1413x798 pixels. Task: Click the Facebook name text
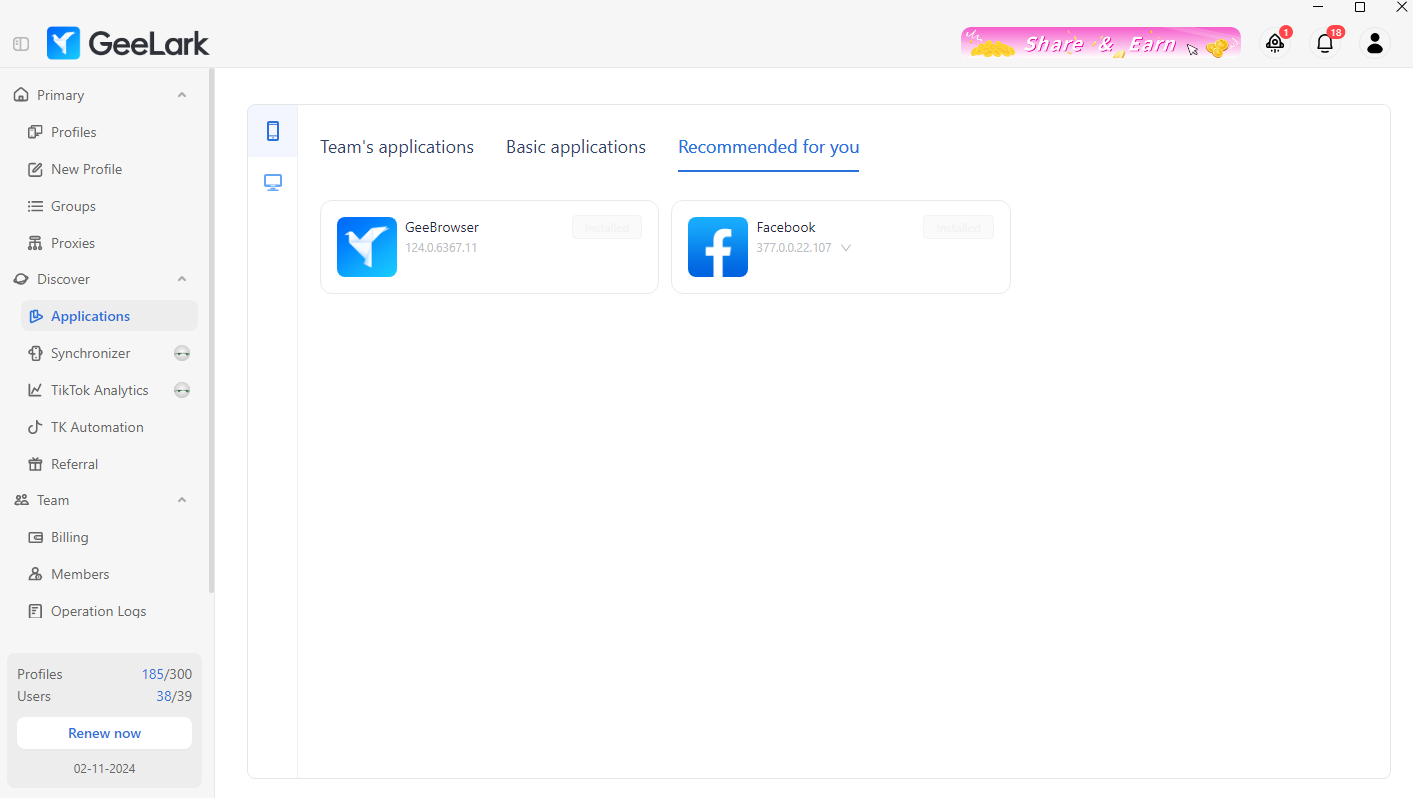[x=786, y=227]
